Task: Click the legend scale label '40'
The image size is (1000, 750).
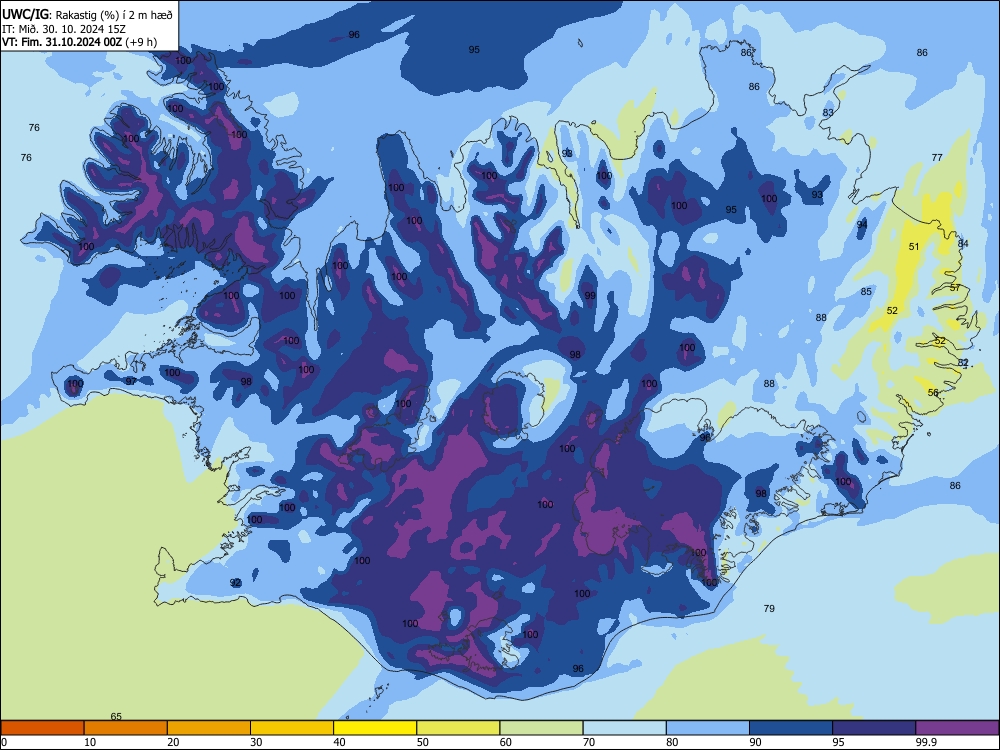Action: click(x=339, y=742)
